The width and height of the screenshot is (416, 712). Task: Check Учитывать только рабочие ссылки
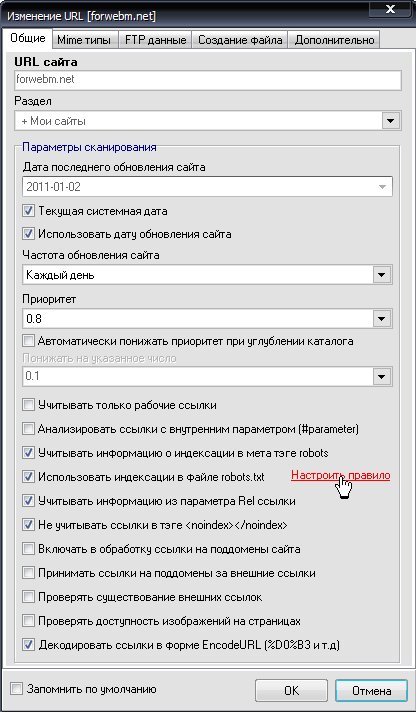(x=28, y=404)
